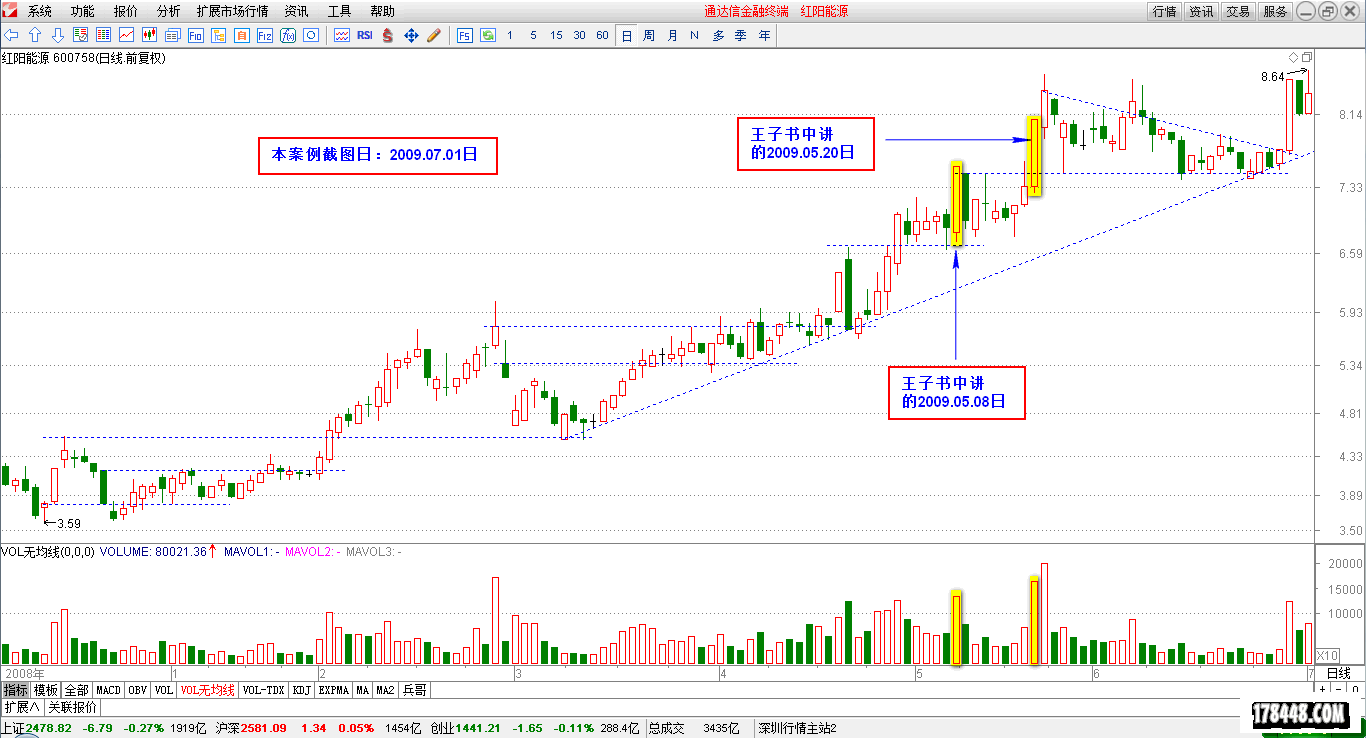Viewport: 1366px width, 738px height.
Task: Open the intraday trend line chart icon
Action: pos(126,35)
